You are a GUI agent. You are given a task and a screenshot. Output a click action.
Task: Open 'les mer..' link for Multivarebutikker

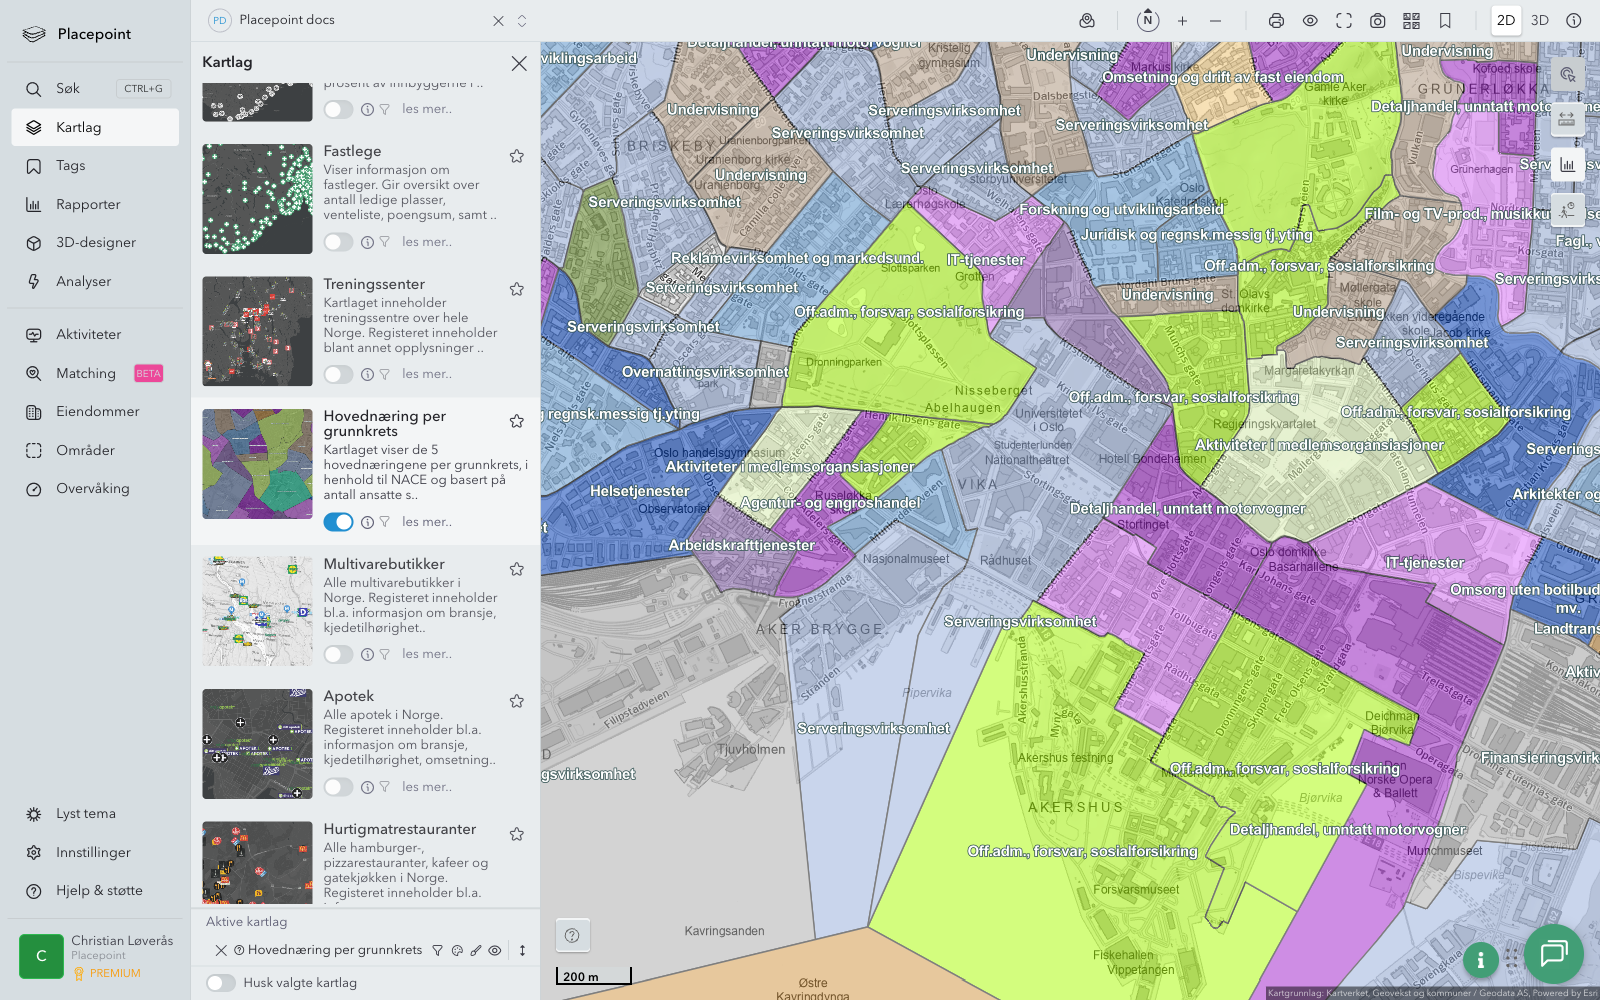point(427,654)
